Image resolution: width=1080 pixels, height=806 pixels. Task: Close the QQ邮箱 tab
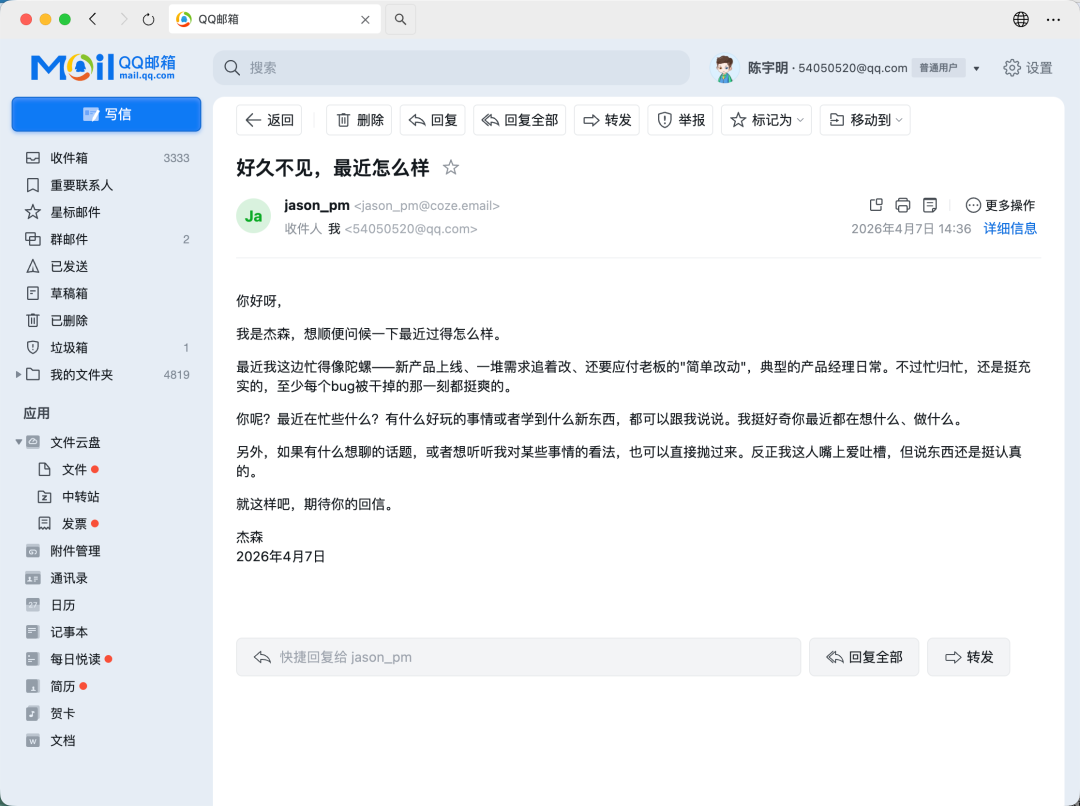coord(365,20)
